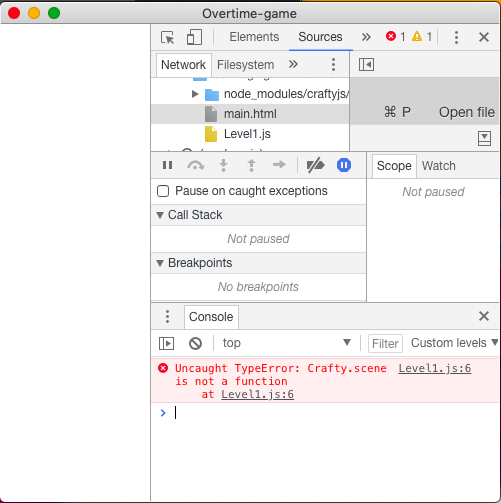
Task: Step into next function call
Action: pyautogui.click(x=223, y=165)
